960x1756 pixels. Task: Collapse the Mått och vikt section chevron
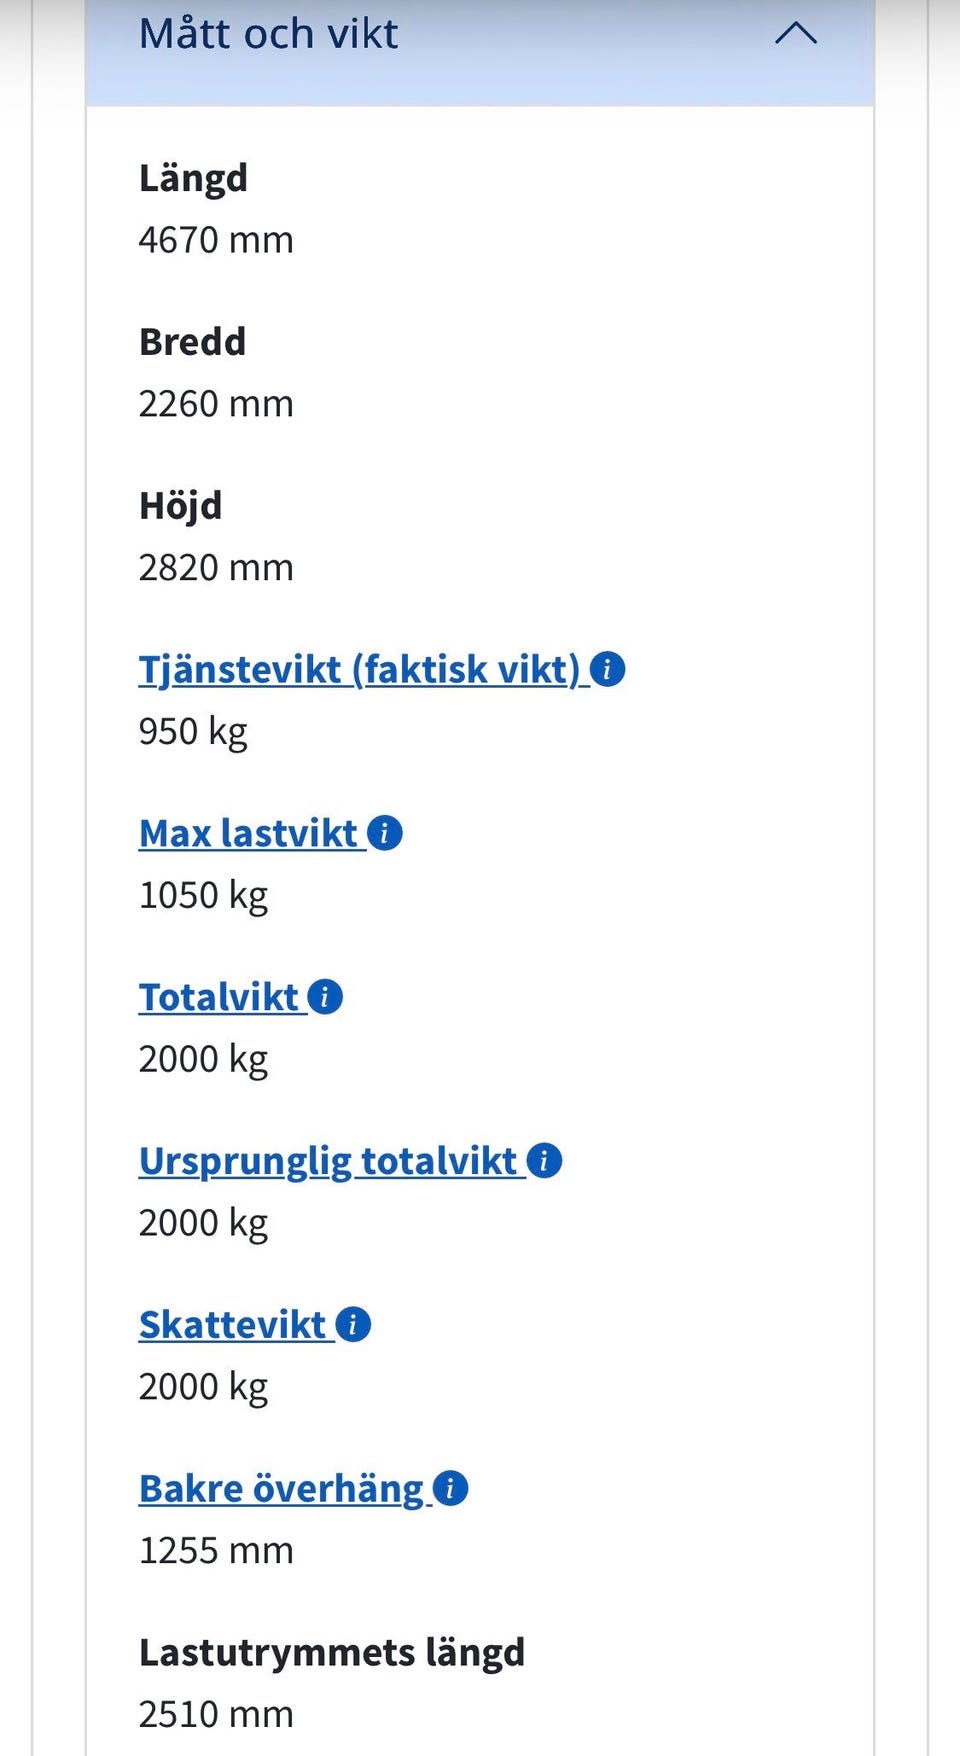pyautogui.click(x=796, y=34)
